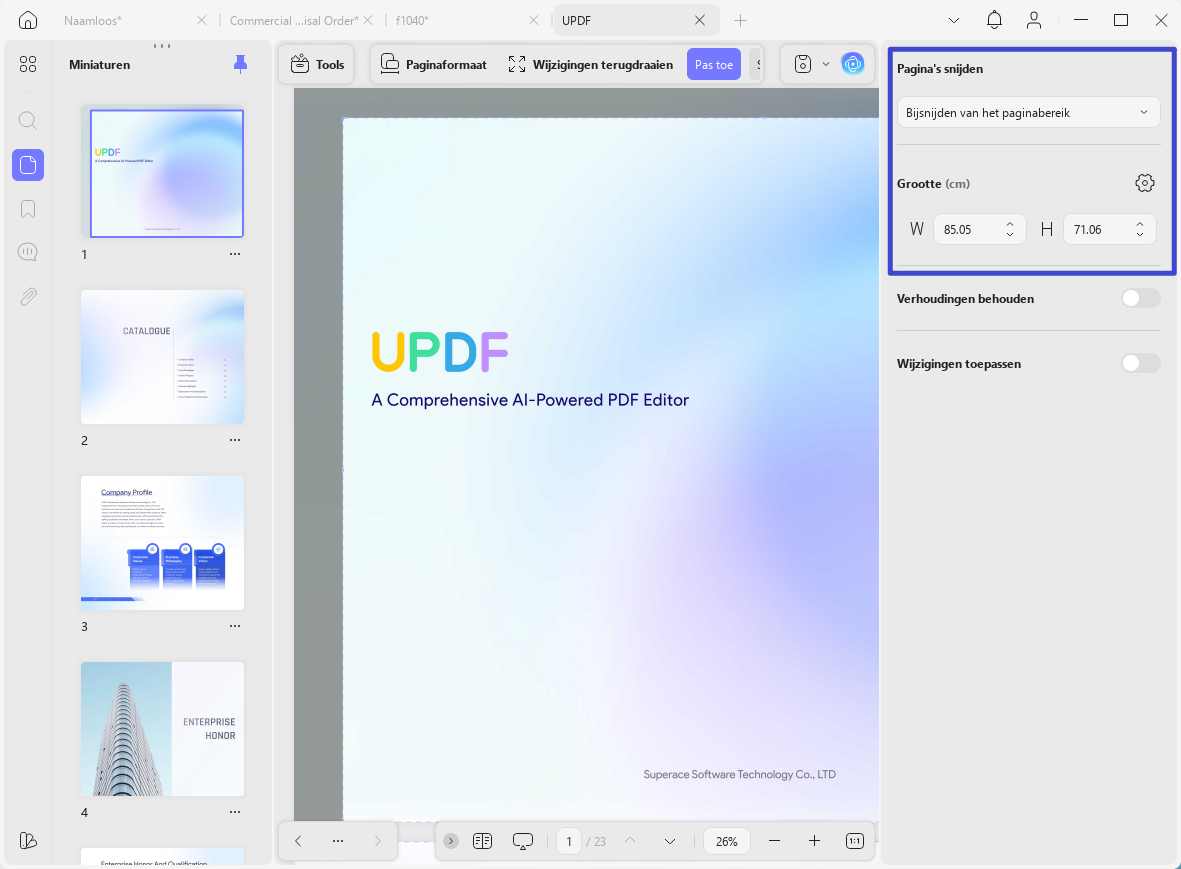Set zoom to actual size 1:1
The image size is (1181, 869).
click(x=855, y=841)
